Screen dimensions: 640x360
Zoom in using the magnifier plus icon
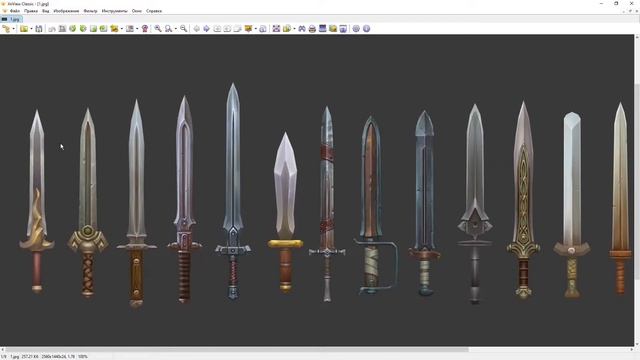158,29
